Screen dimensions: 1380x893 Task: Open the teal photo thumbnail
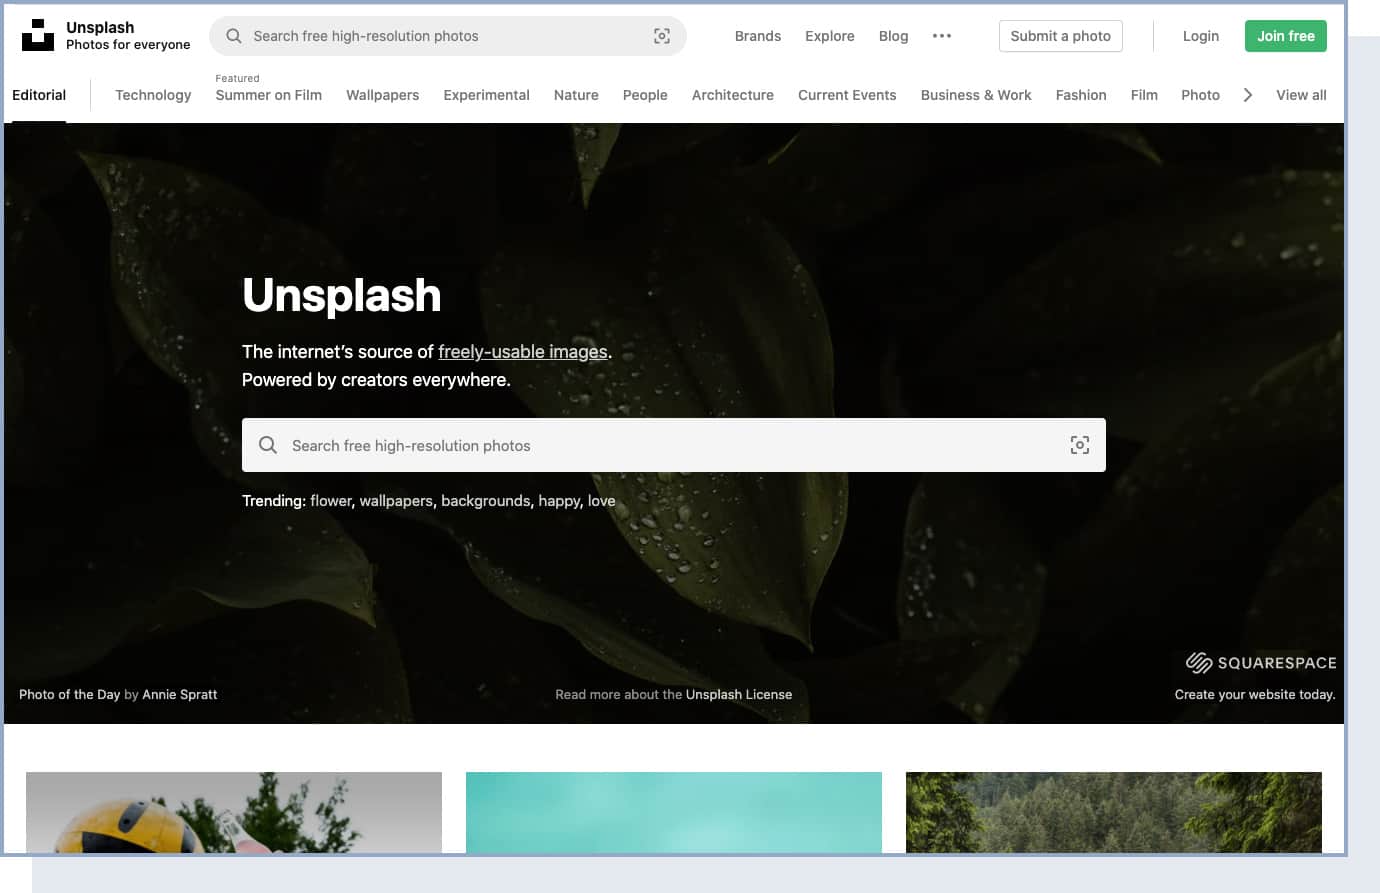click(674, 812)
